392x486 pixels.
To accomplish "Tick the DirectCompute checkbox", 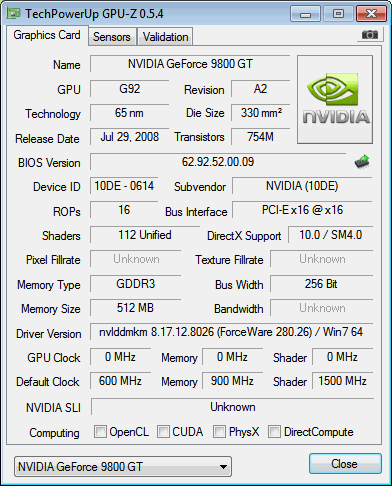I will coord(275,432).
